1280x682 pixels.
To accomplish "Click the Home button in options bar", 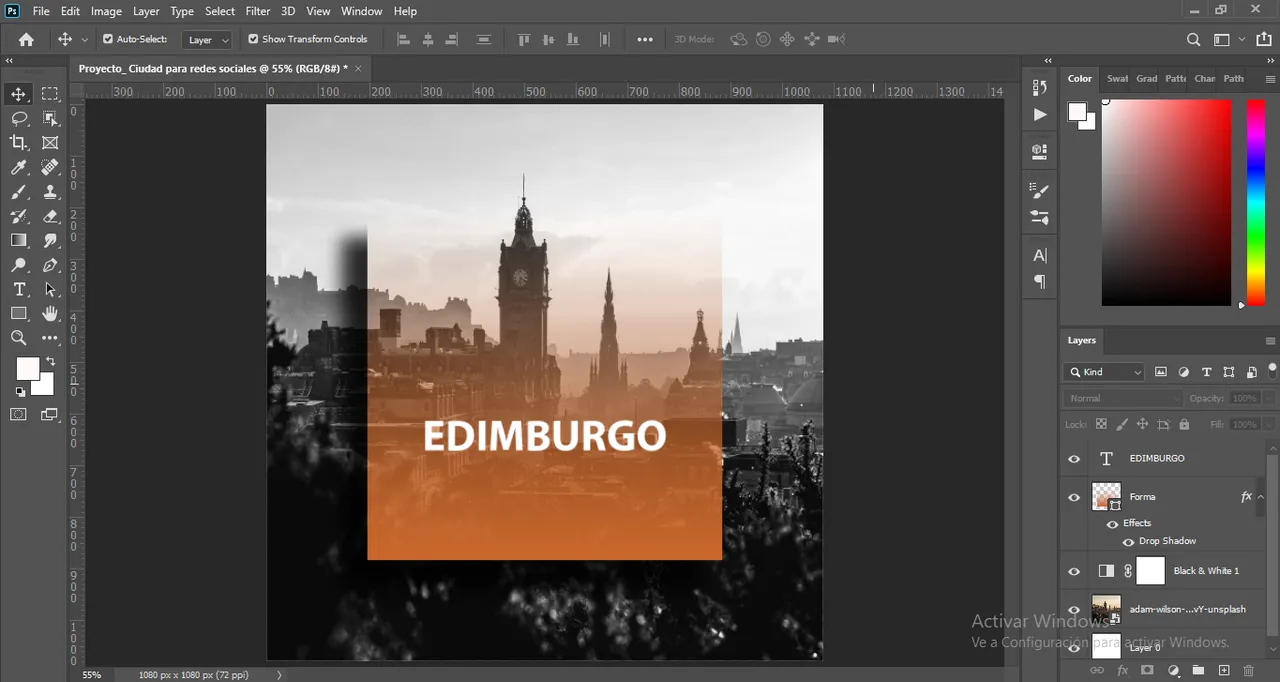I will coord(26,40).
